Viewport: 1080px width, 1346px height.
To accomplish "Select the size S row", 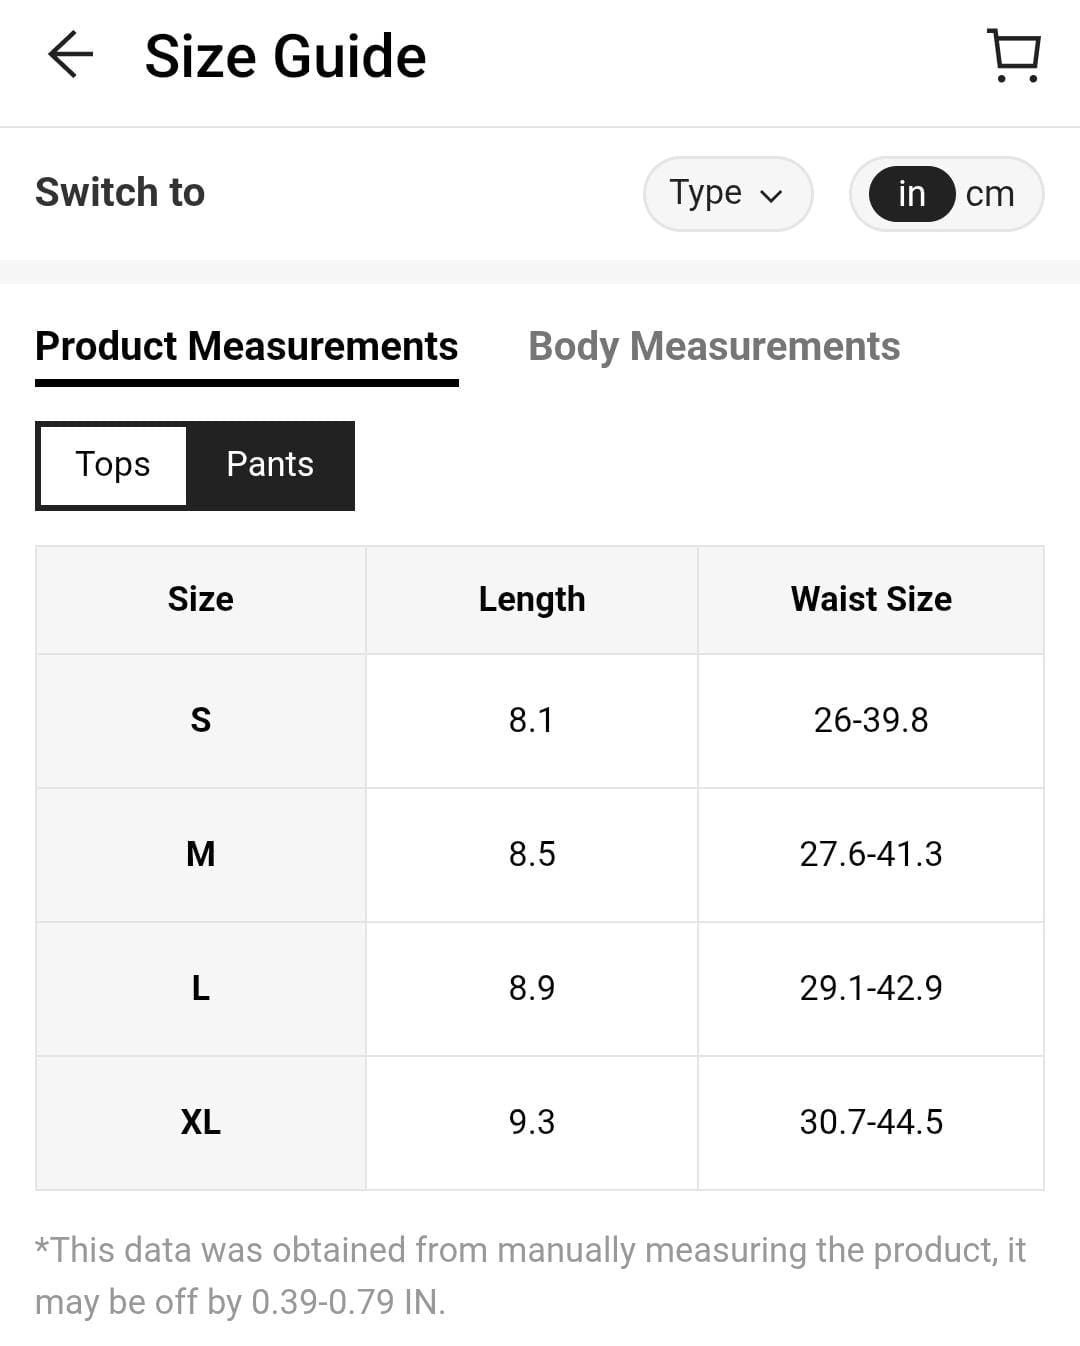I will (x=540, y=720).
